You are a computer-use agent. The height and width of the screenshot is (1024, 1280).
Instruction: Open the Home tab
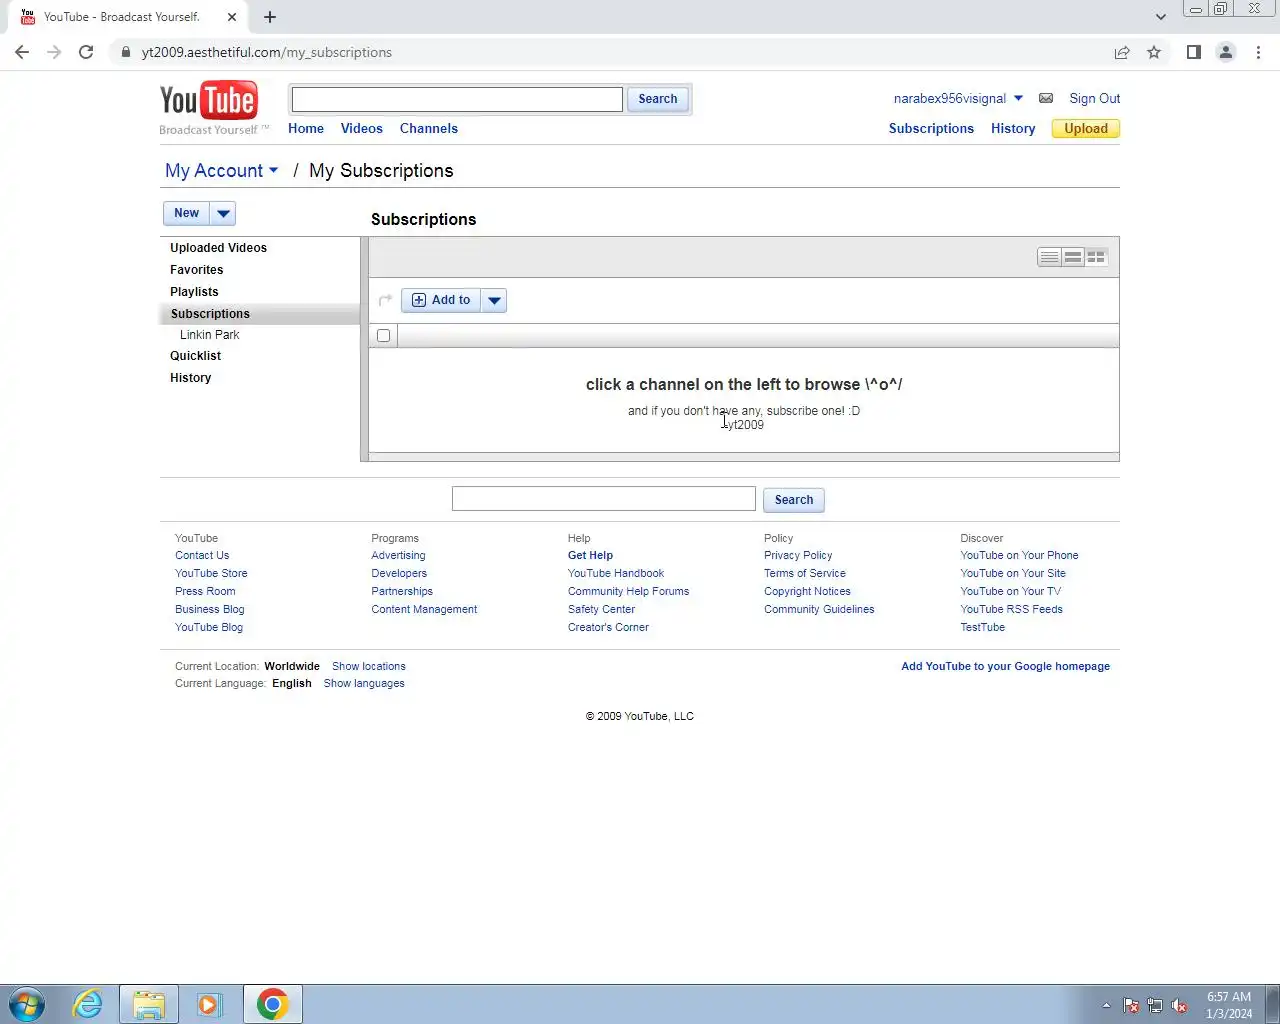(x=306, y=128)
